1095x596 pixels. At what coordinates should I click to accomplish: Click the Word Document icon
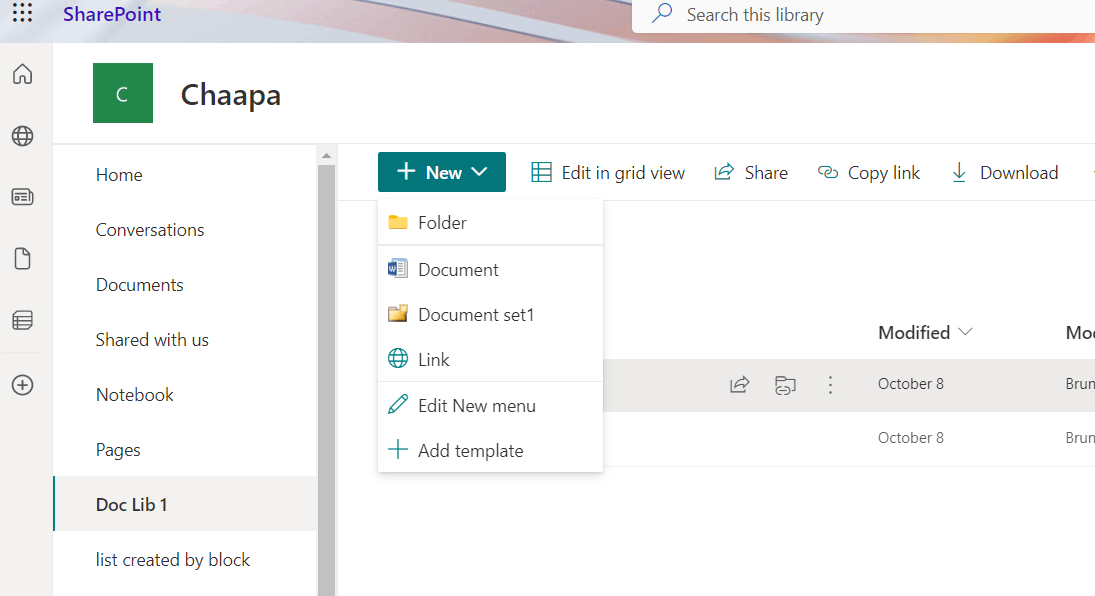pos(398,268)
